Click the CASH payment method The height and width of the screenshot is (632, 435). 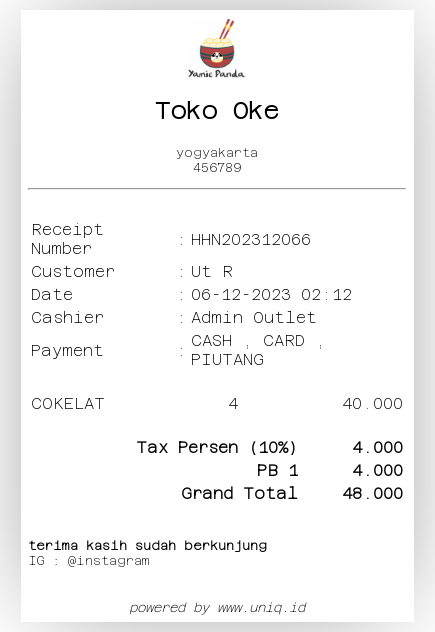tap(212, 341)
